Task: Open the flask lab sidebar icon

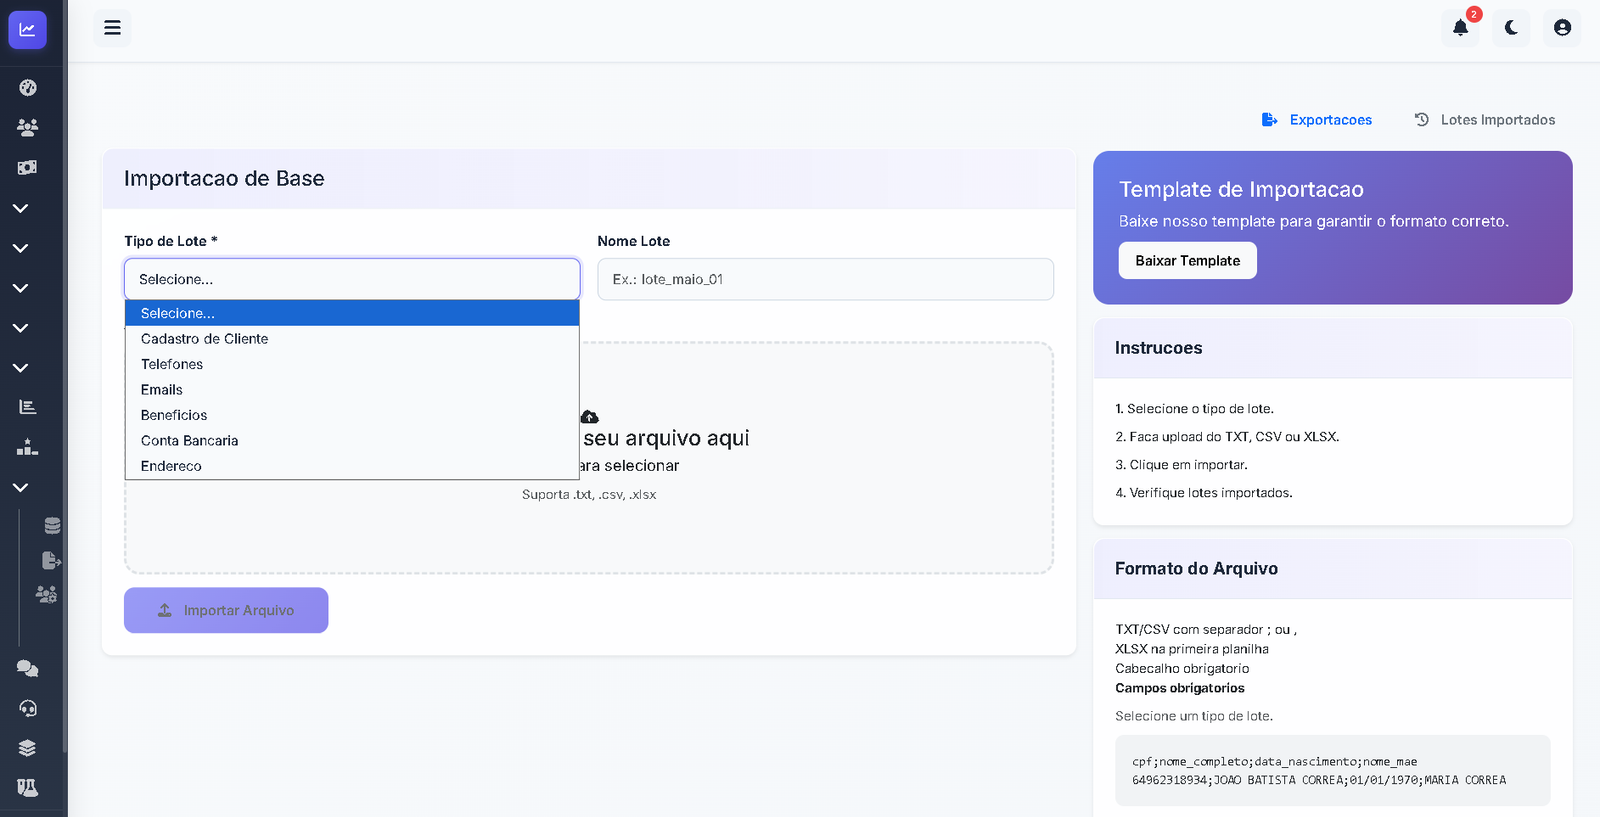Action: (x=27, y=788)
